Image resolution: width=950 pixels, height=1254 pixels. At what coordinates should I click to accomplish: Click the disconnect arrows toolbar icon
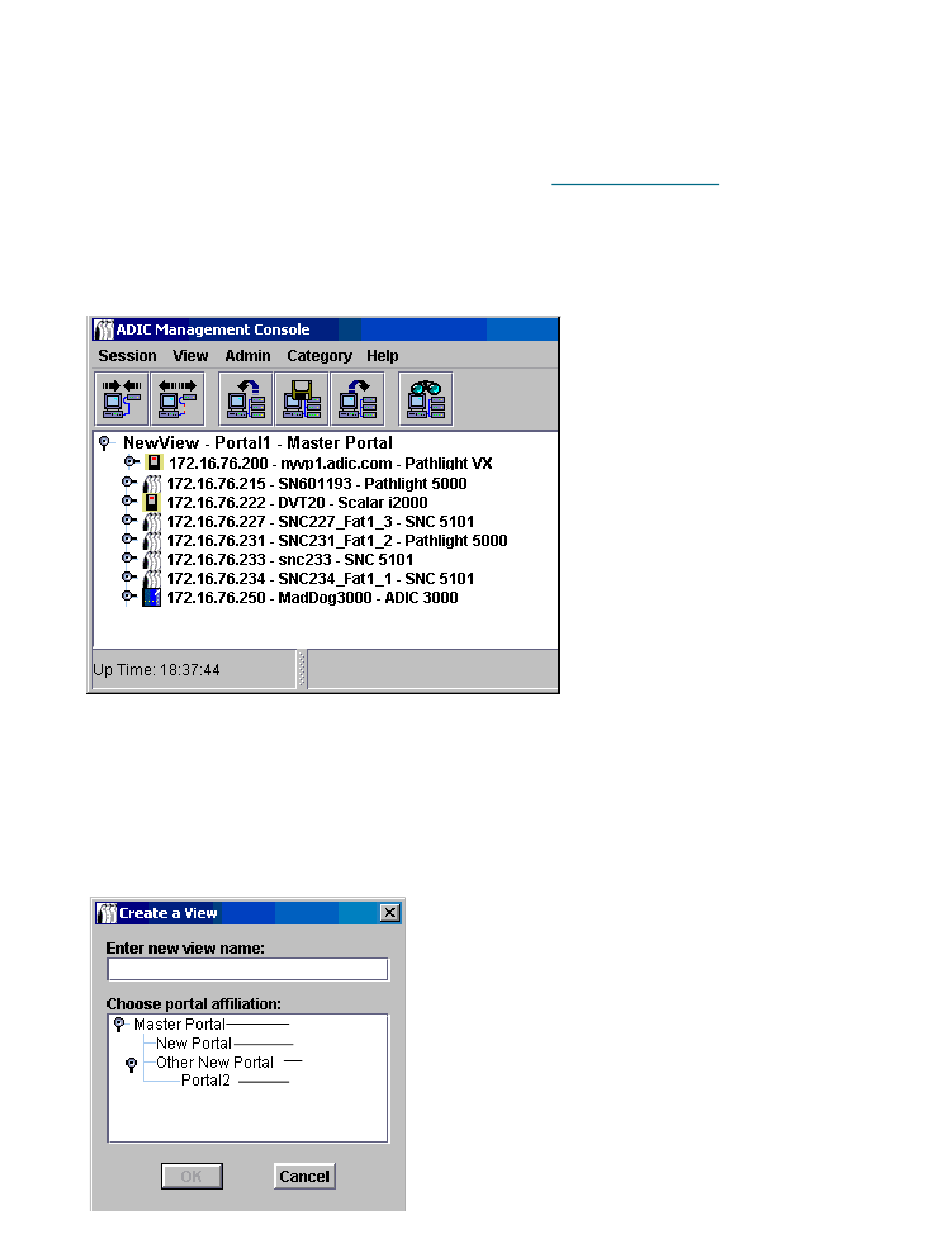(x=178, y=400)
